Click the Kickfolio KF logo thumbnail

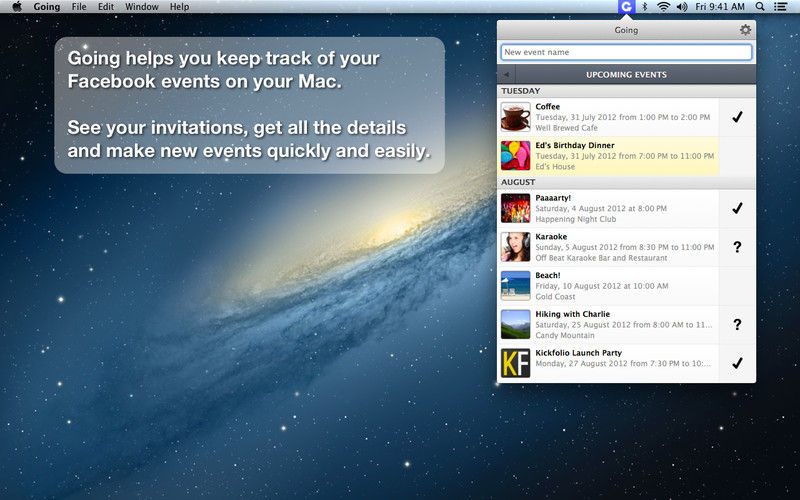(515, 363)
